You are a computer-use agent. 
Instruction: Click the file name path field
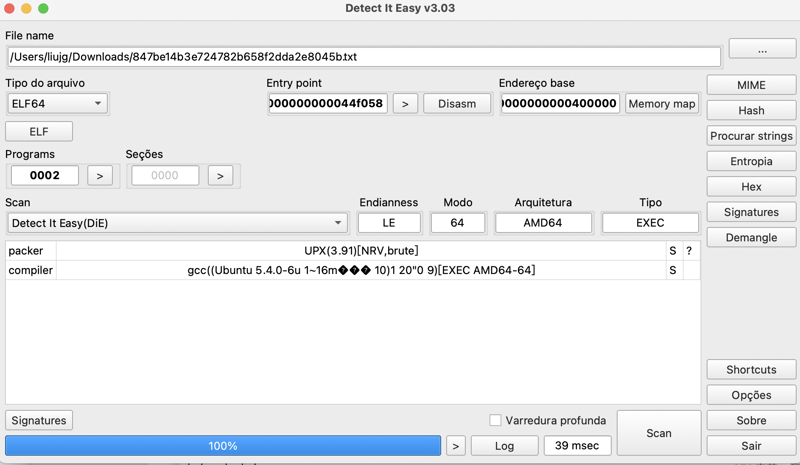click(364, 57)
